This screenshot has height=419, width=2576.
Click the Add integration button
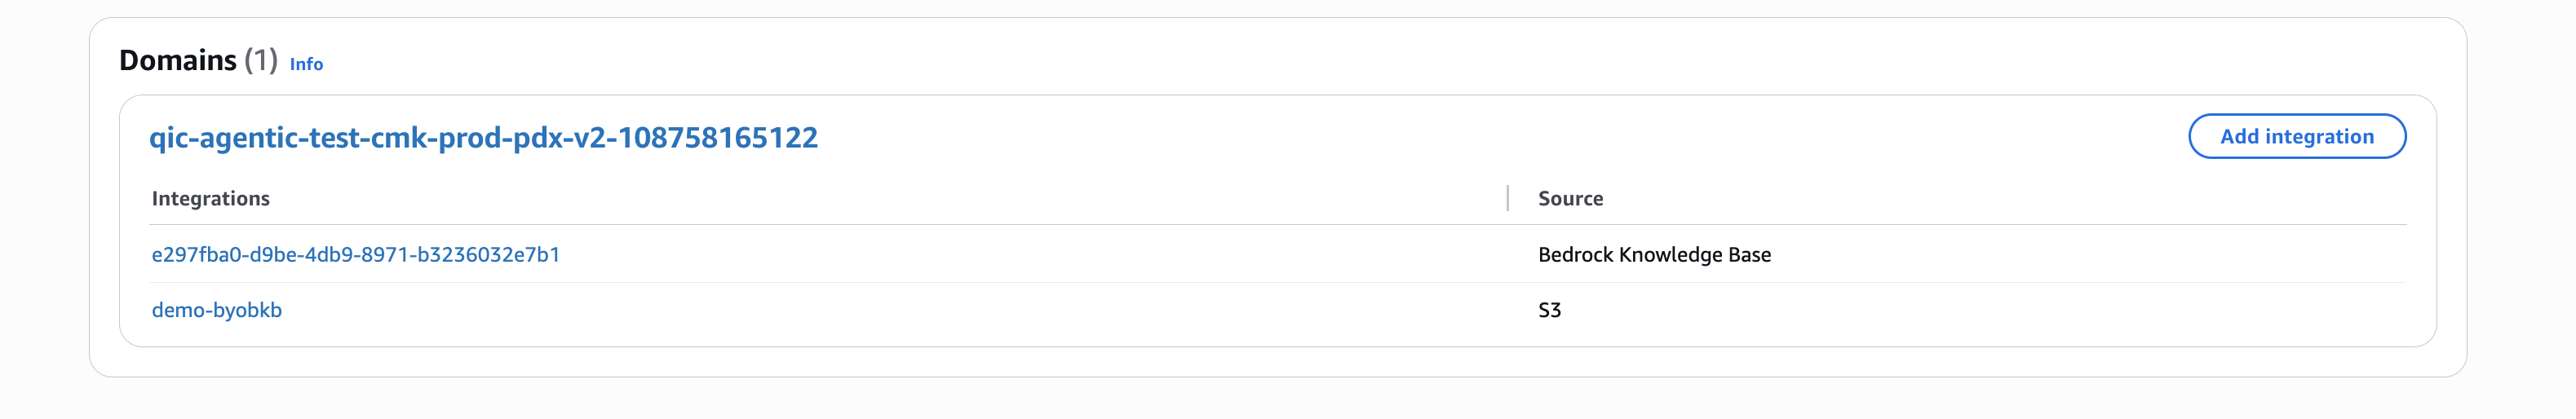coord(2296,137)
